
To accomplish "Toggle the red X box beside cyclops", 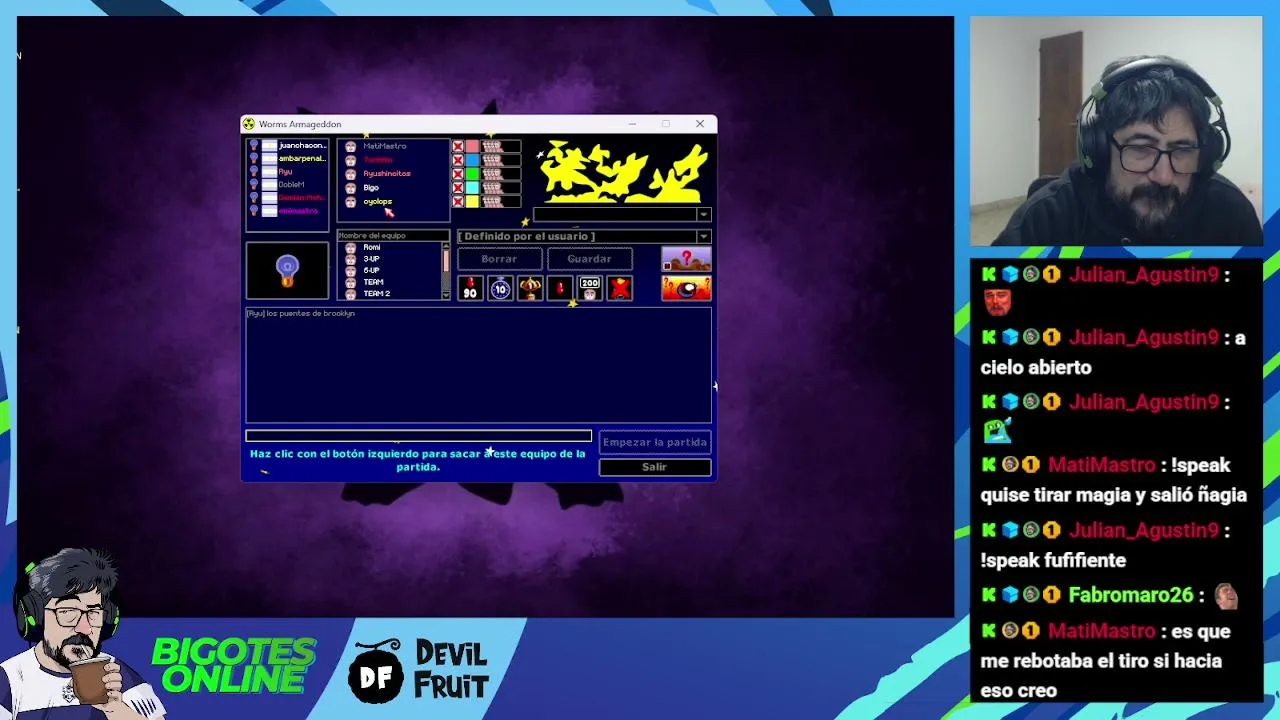I will tap(458, 202).
